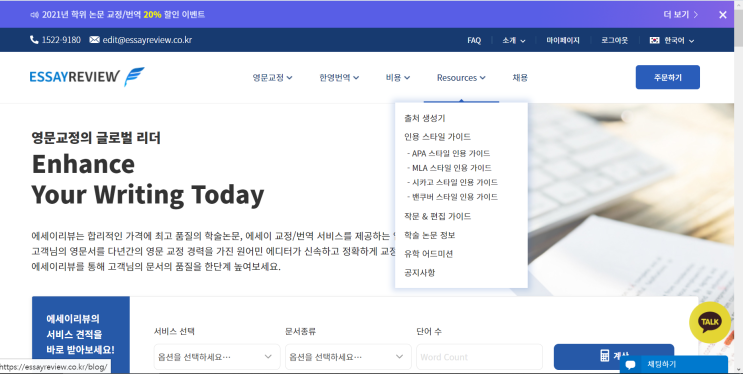This screenshot has height=374, width=743.
Task: Close the purple promotion banner
Action: 723,15
